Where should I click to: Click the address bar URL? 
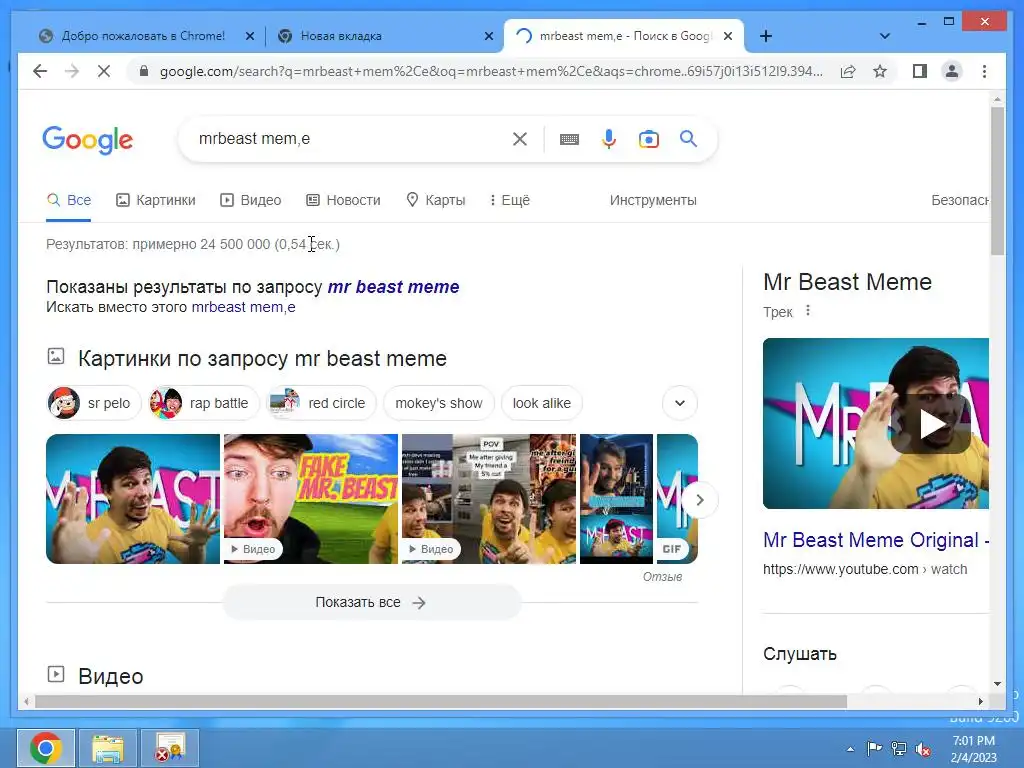click(491, 71)
